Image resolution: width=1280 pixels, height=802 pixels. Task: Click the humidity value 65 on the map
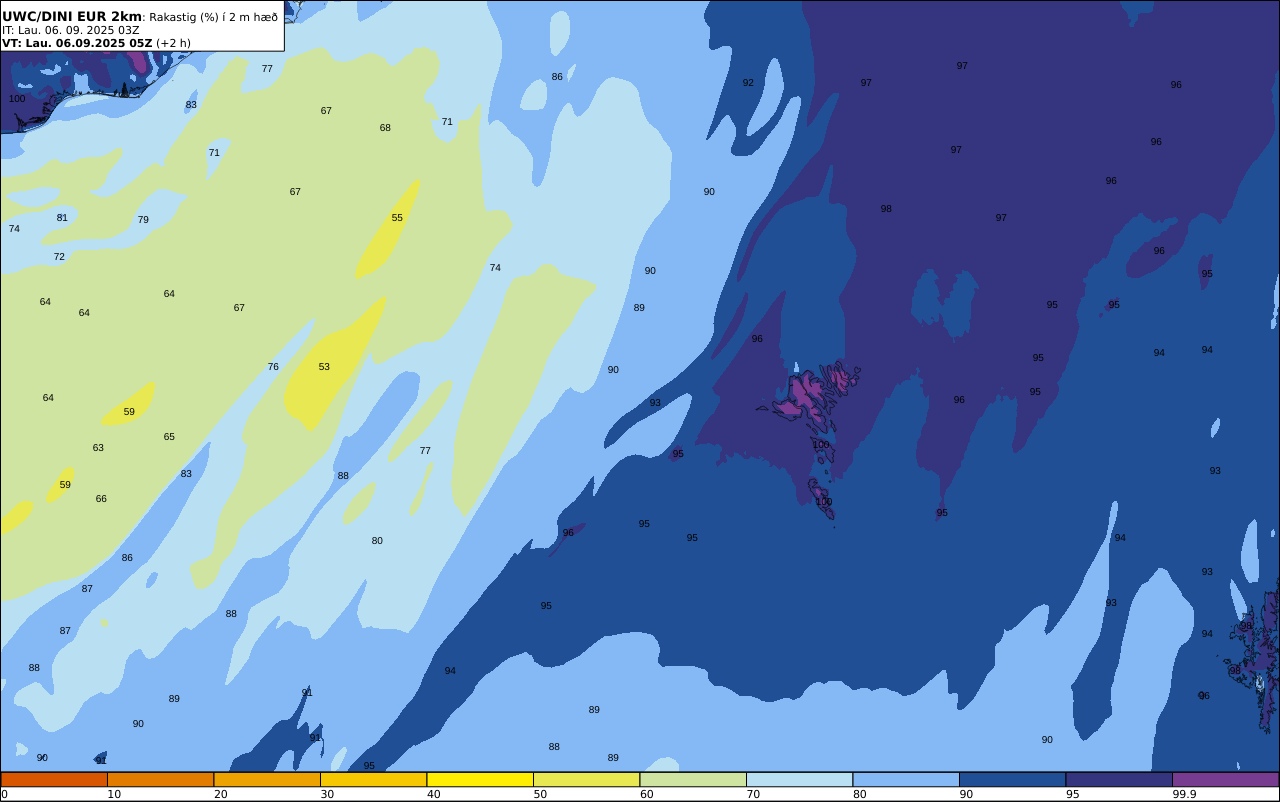(x=169, y=437)
